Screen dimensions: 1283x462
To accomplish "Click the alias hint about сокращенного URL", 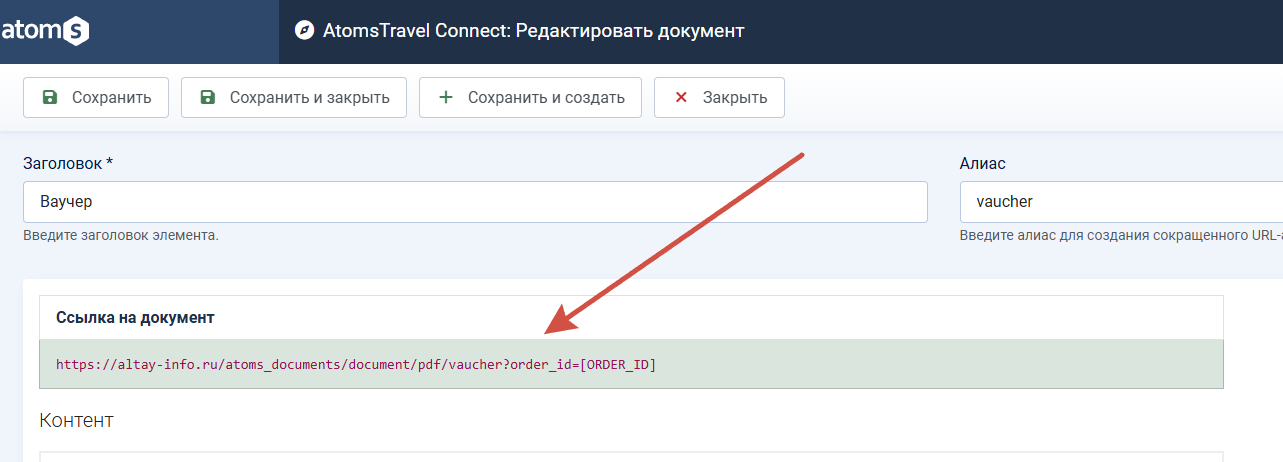I will [1121, 236].
